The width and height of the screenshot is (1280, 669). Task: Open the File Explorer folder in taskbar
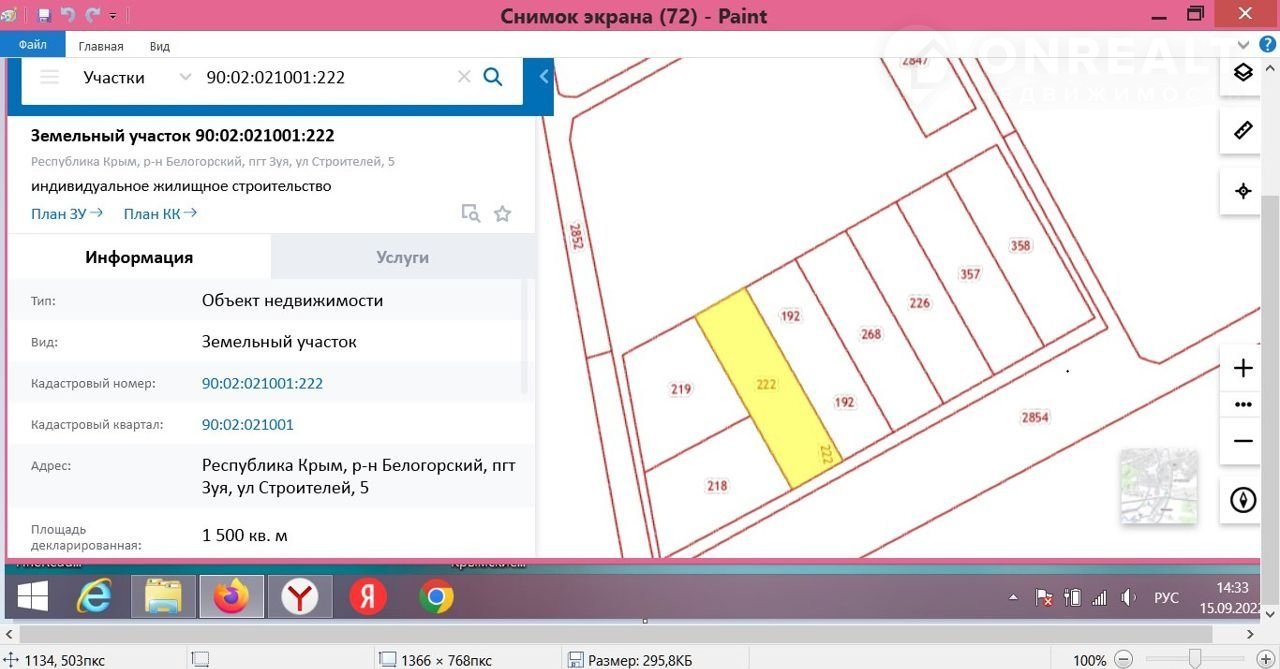click(x=163, y=597)
